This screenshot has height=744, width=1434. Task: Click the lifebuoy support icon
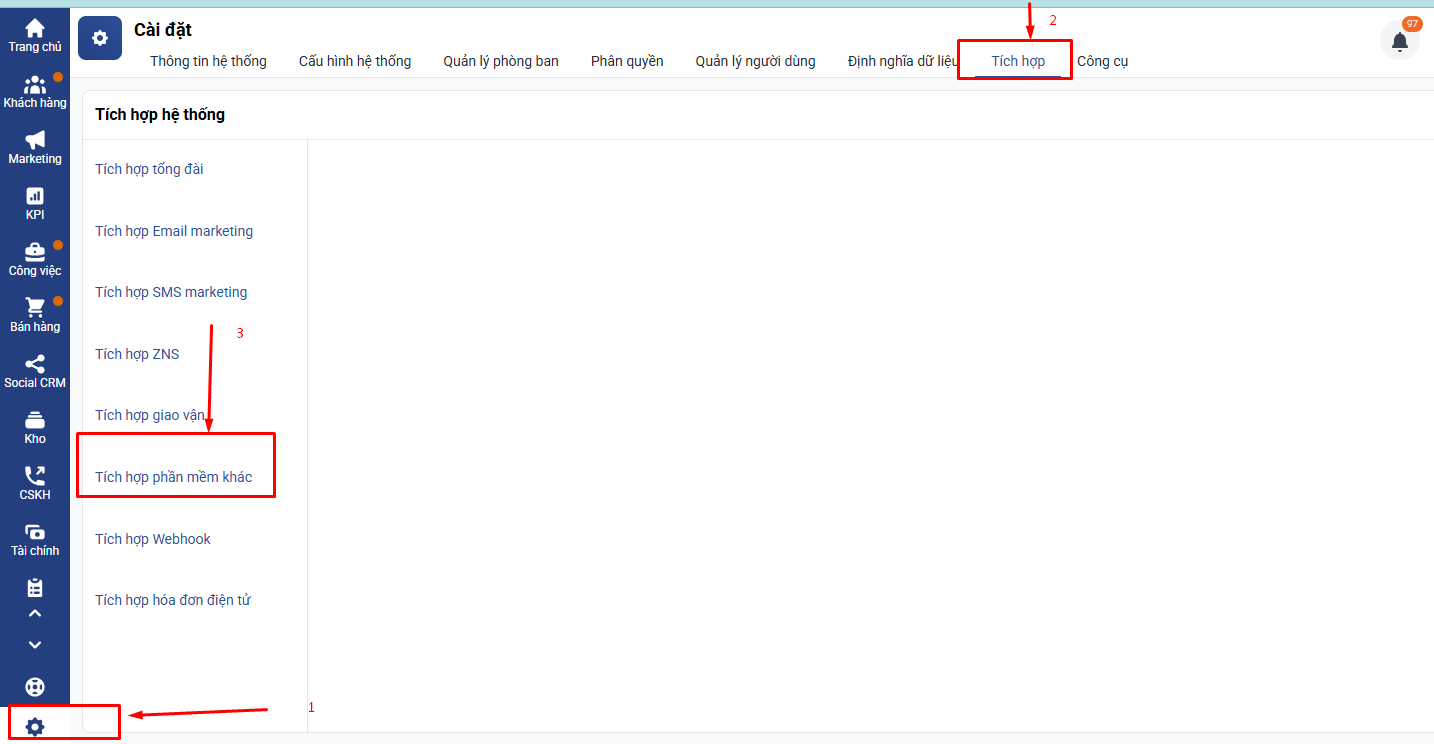point(35,687)
